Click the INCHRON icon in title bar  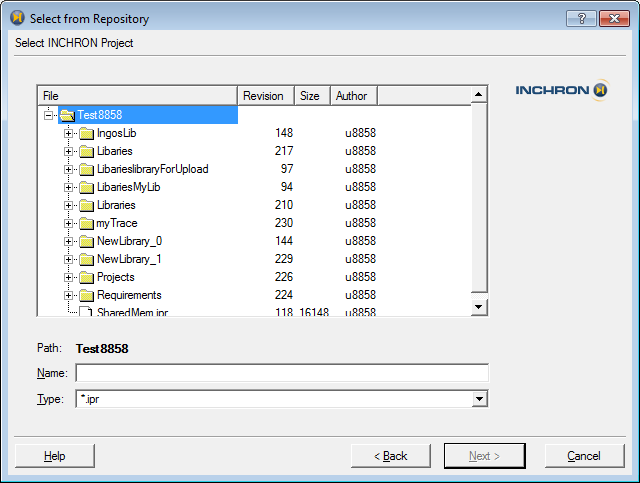coord(17,18)
